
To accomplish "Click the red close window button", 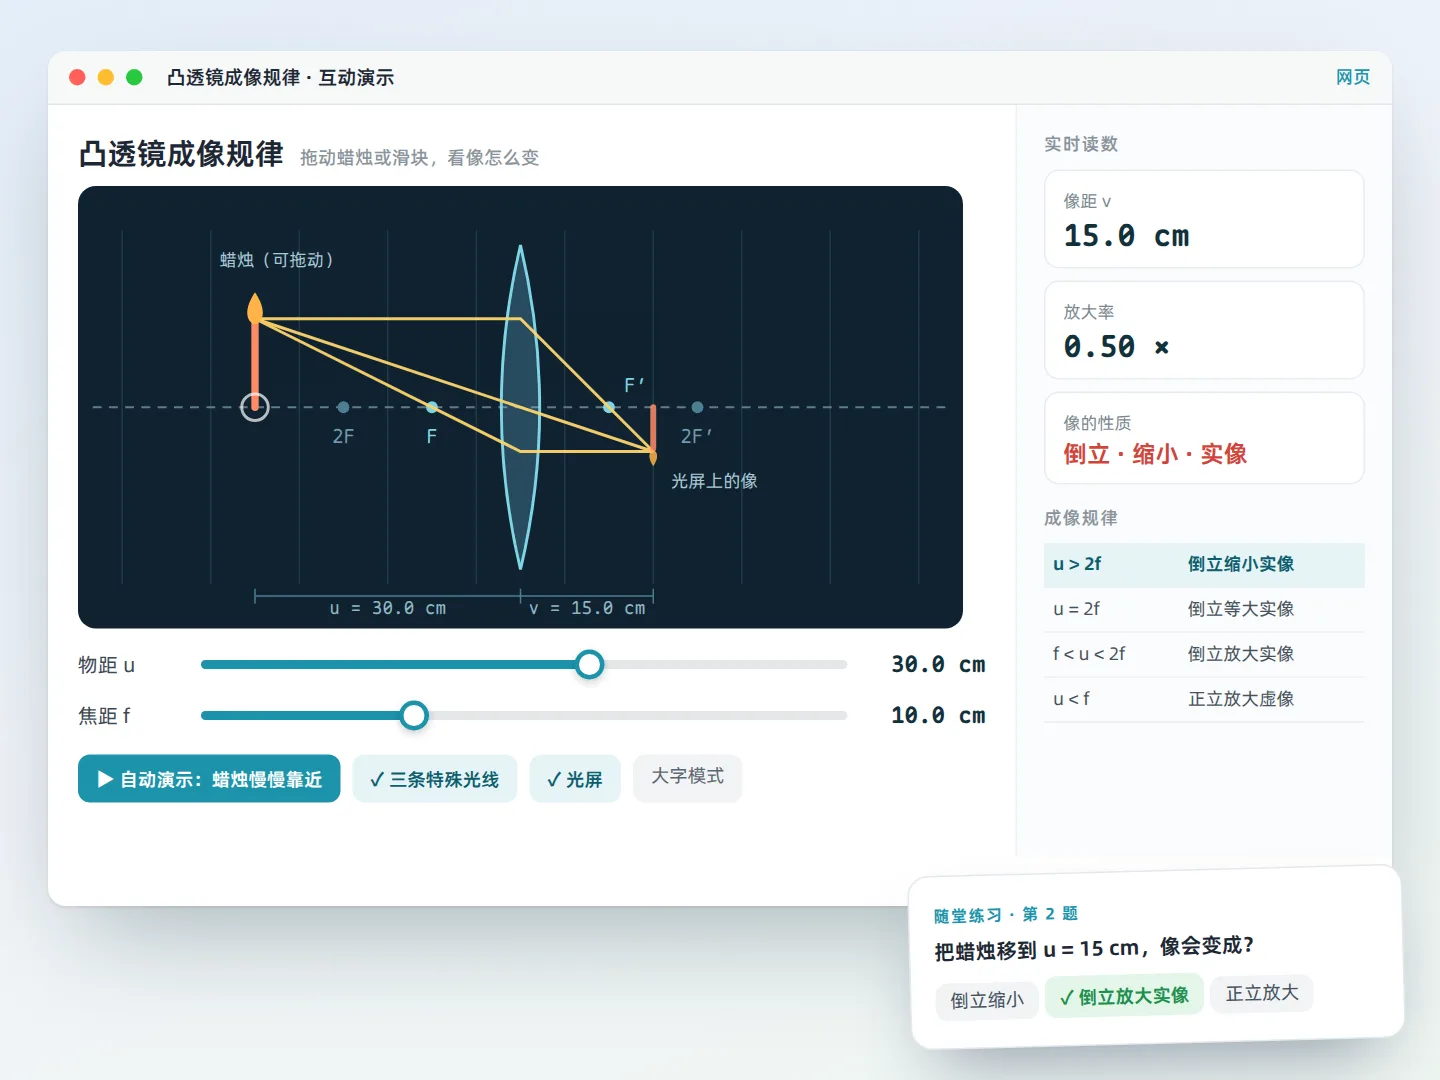I will [77, 77].
